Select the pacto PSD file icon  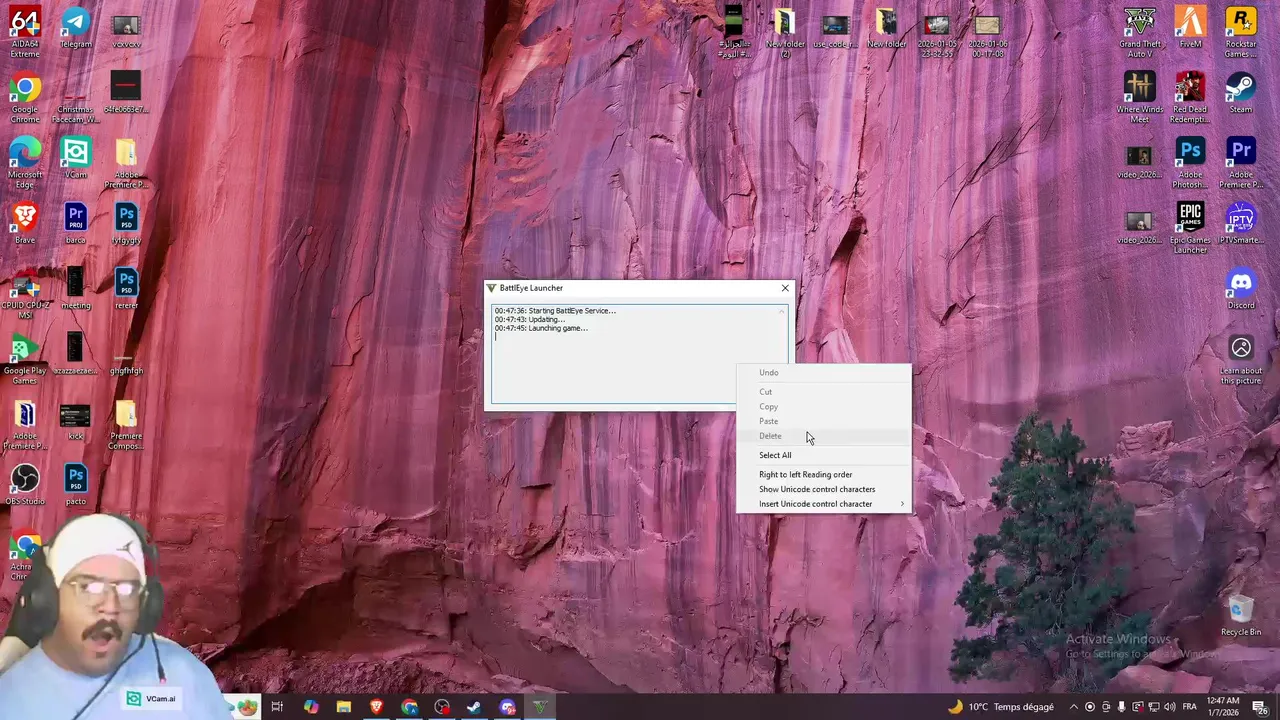click(75, 484)
